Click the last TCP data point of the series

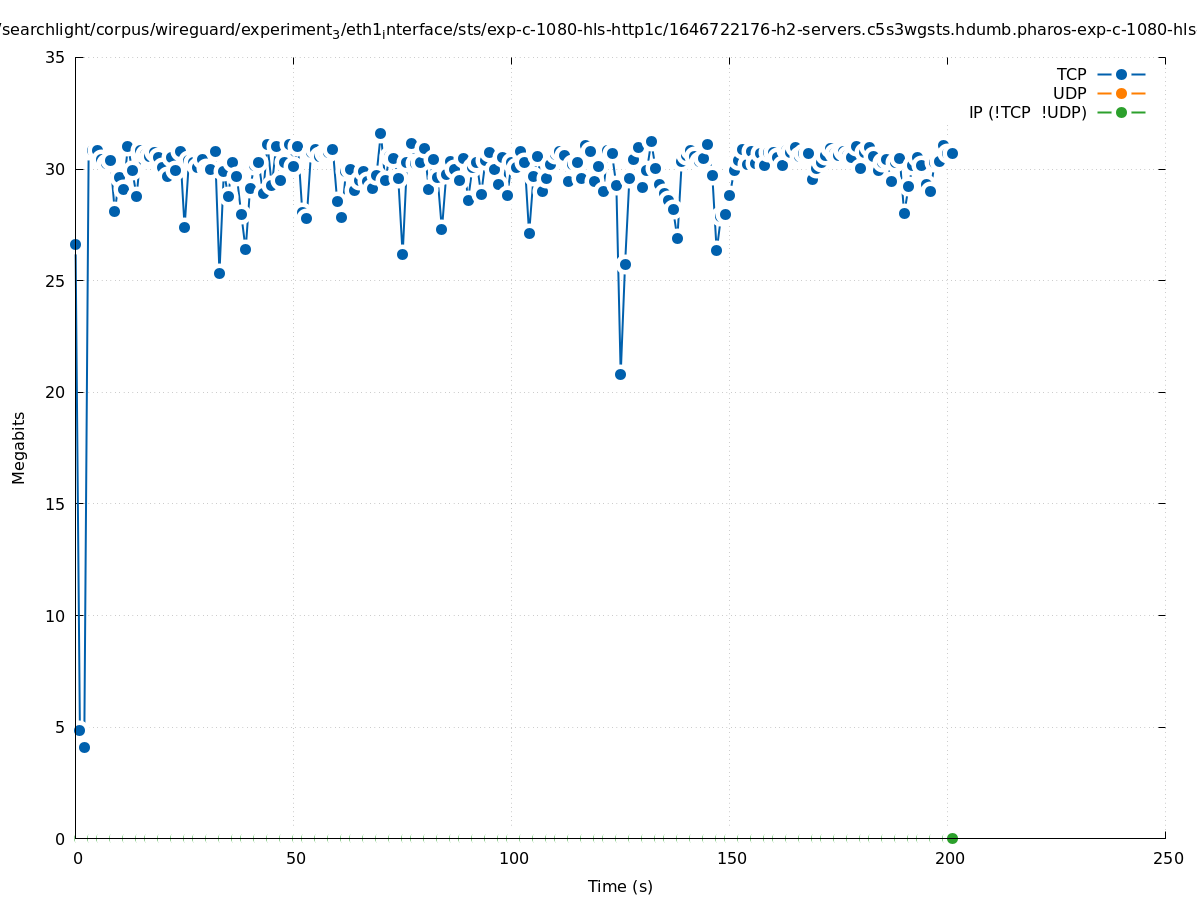point(952,153)
